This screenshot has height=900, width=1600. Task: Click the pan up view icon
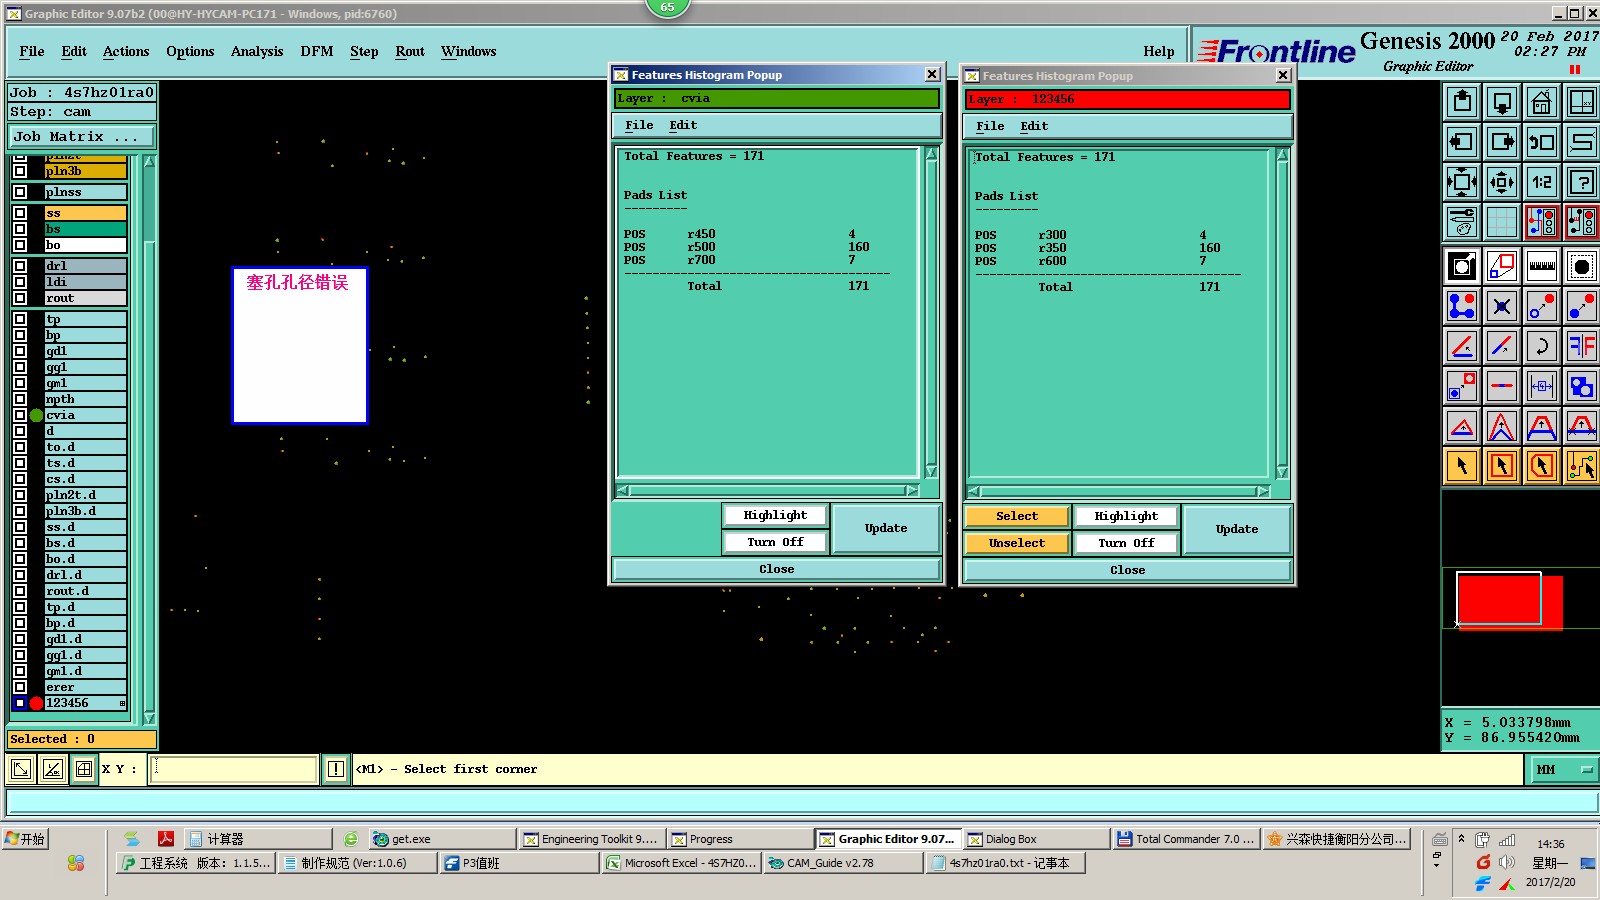pyautogui.click(x=1462, y=102)
